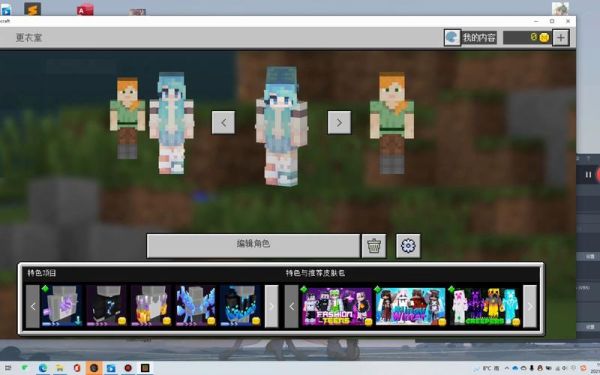The width and height of the screenshot is (600, 375).
Task: Go to previous featured items page
Action: (x=33, y=306)
